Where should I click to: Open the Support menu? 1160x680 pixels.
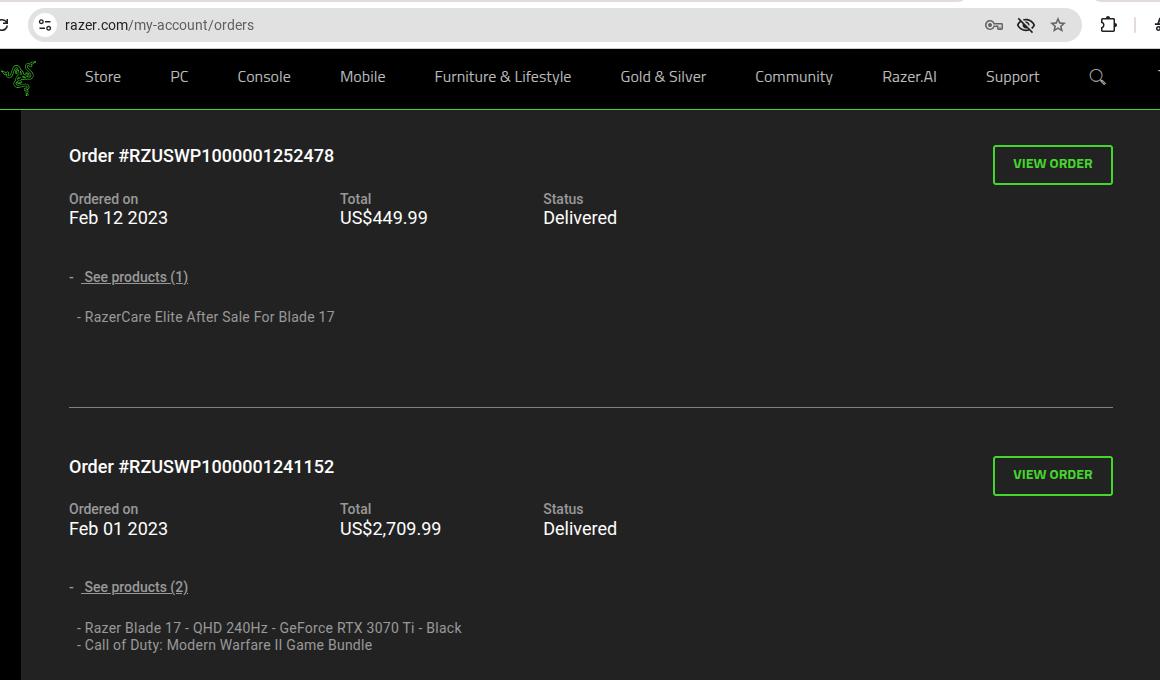(x=1012, y=77)
